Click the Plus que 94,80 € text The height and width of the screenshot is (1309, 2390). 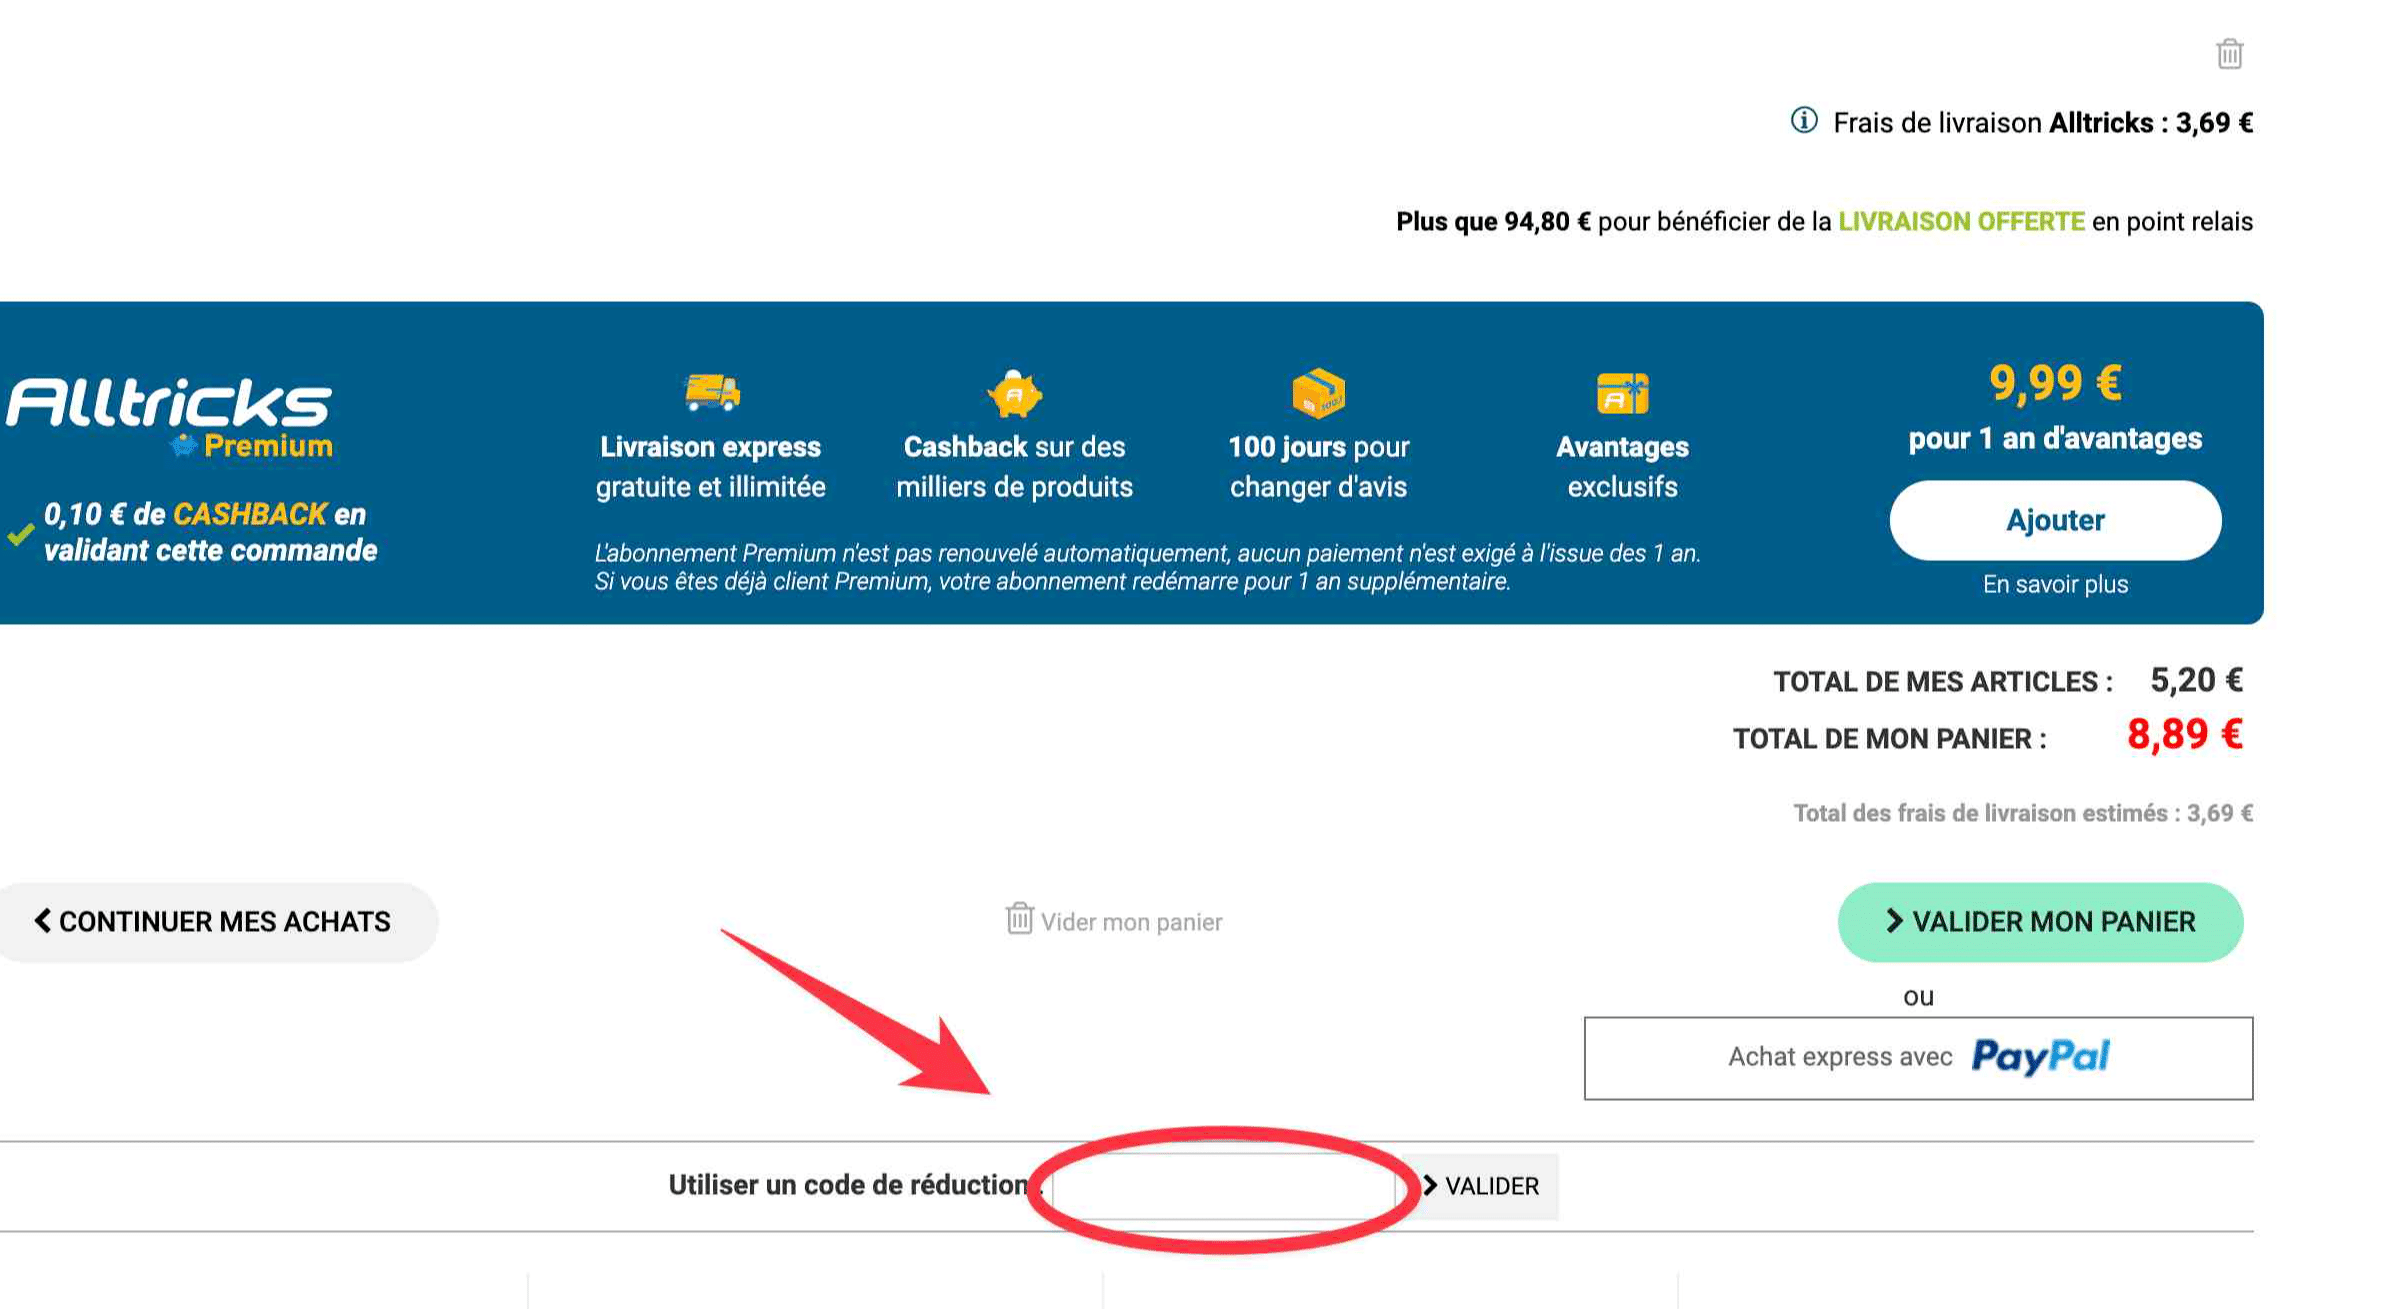1492,221
